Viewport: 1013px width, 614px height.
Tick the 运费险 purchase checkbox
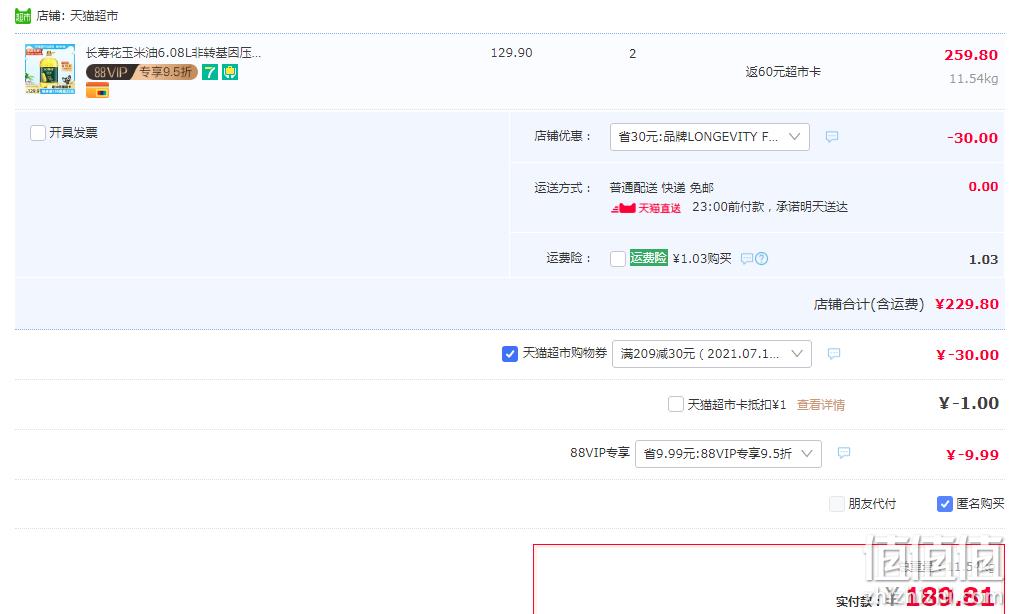coord(618,259)
